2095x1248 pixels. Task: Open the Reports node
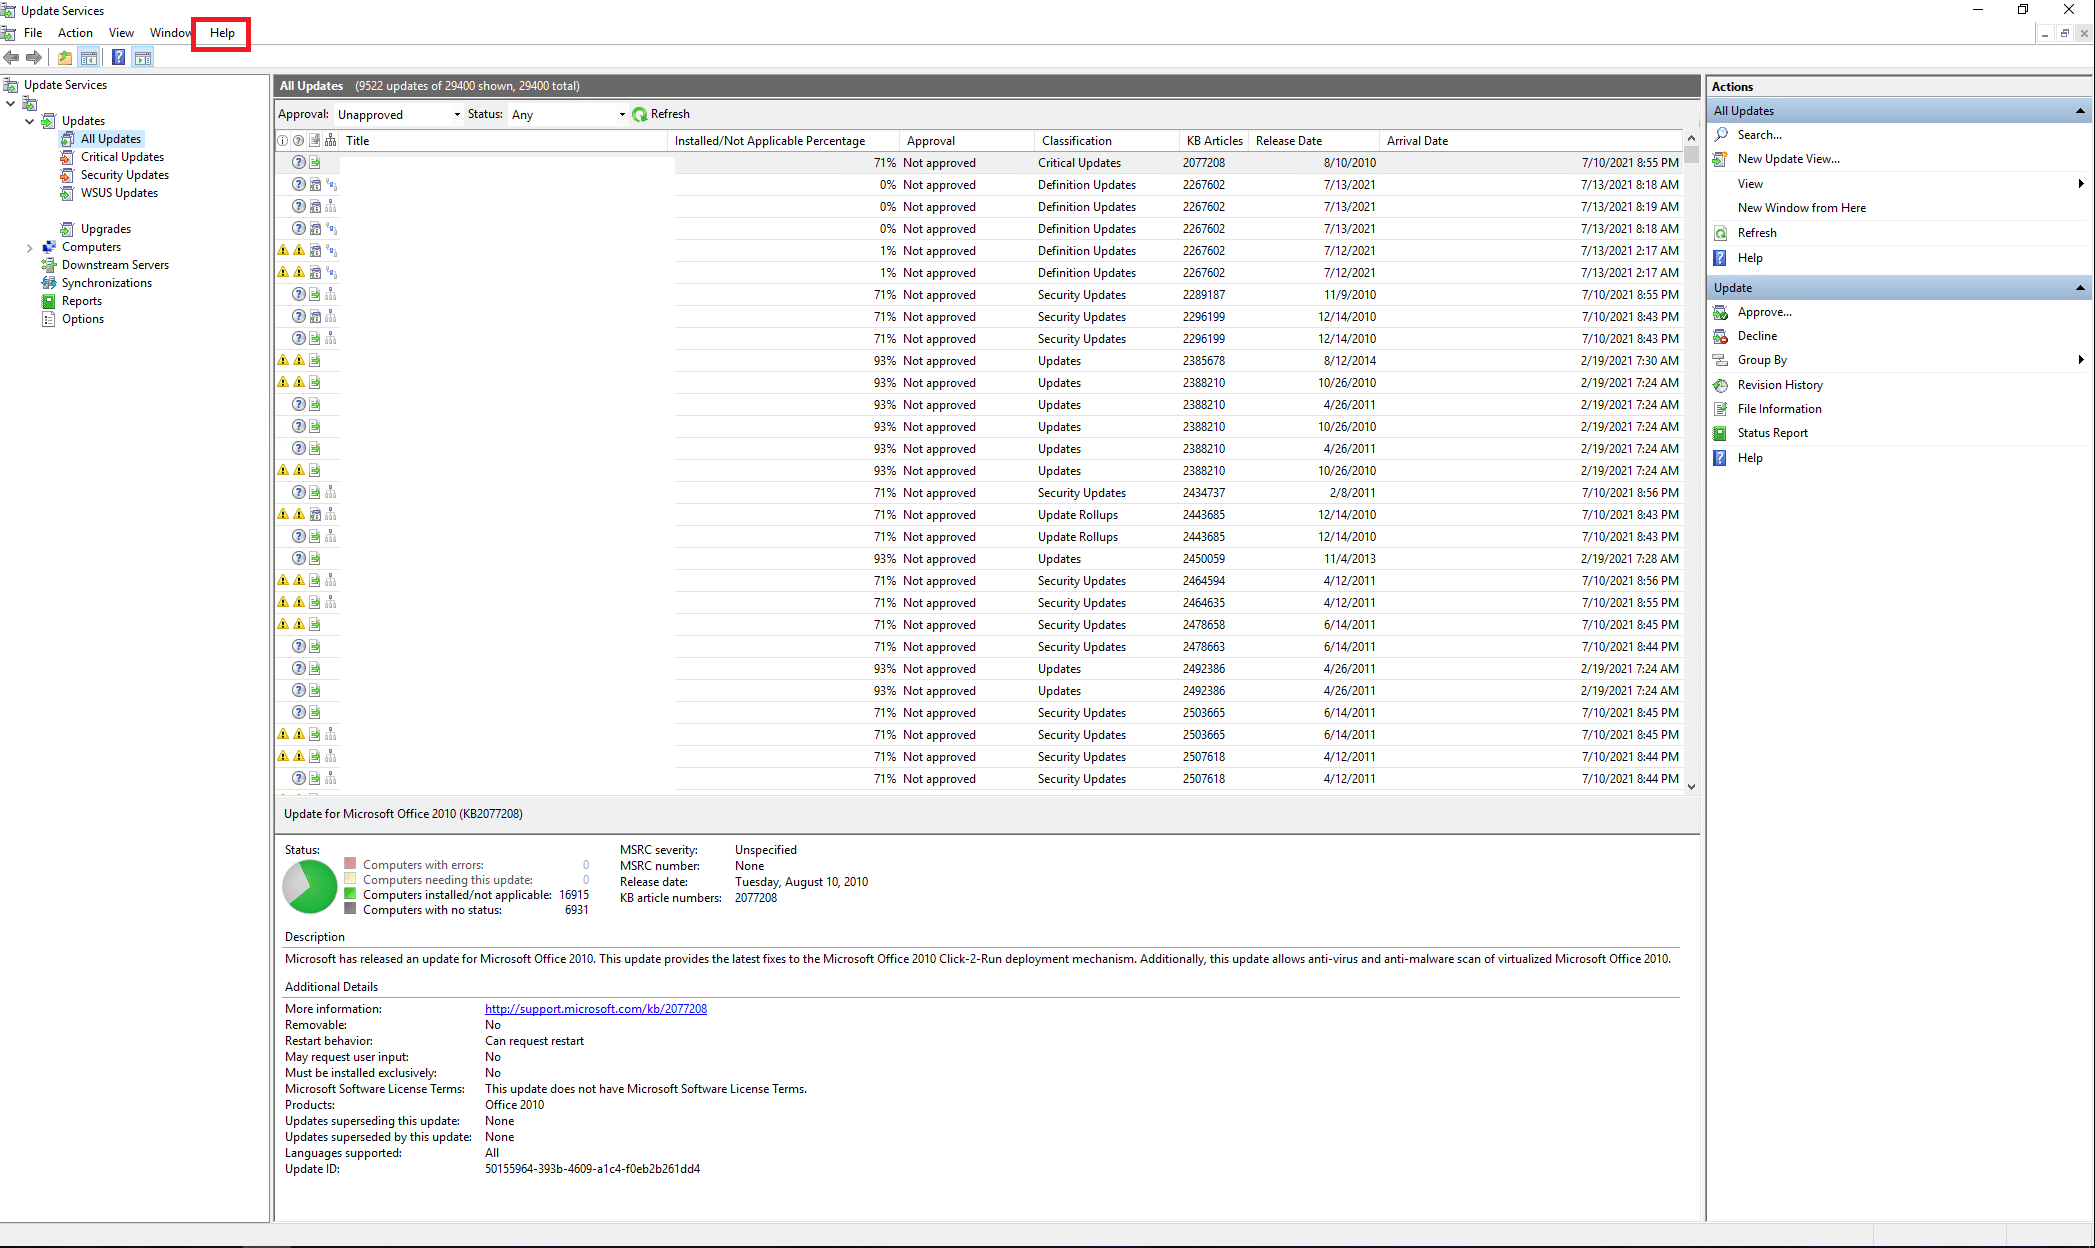[x=81, y=301]
